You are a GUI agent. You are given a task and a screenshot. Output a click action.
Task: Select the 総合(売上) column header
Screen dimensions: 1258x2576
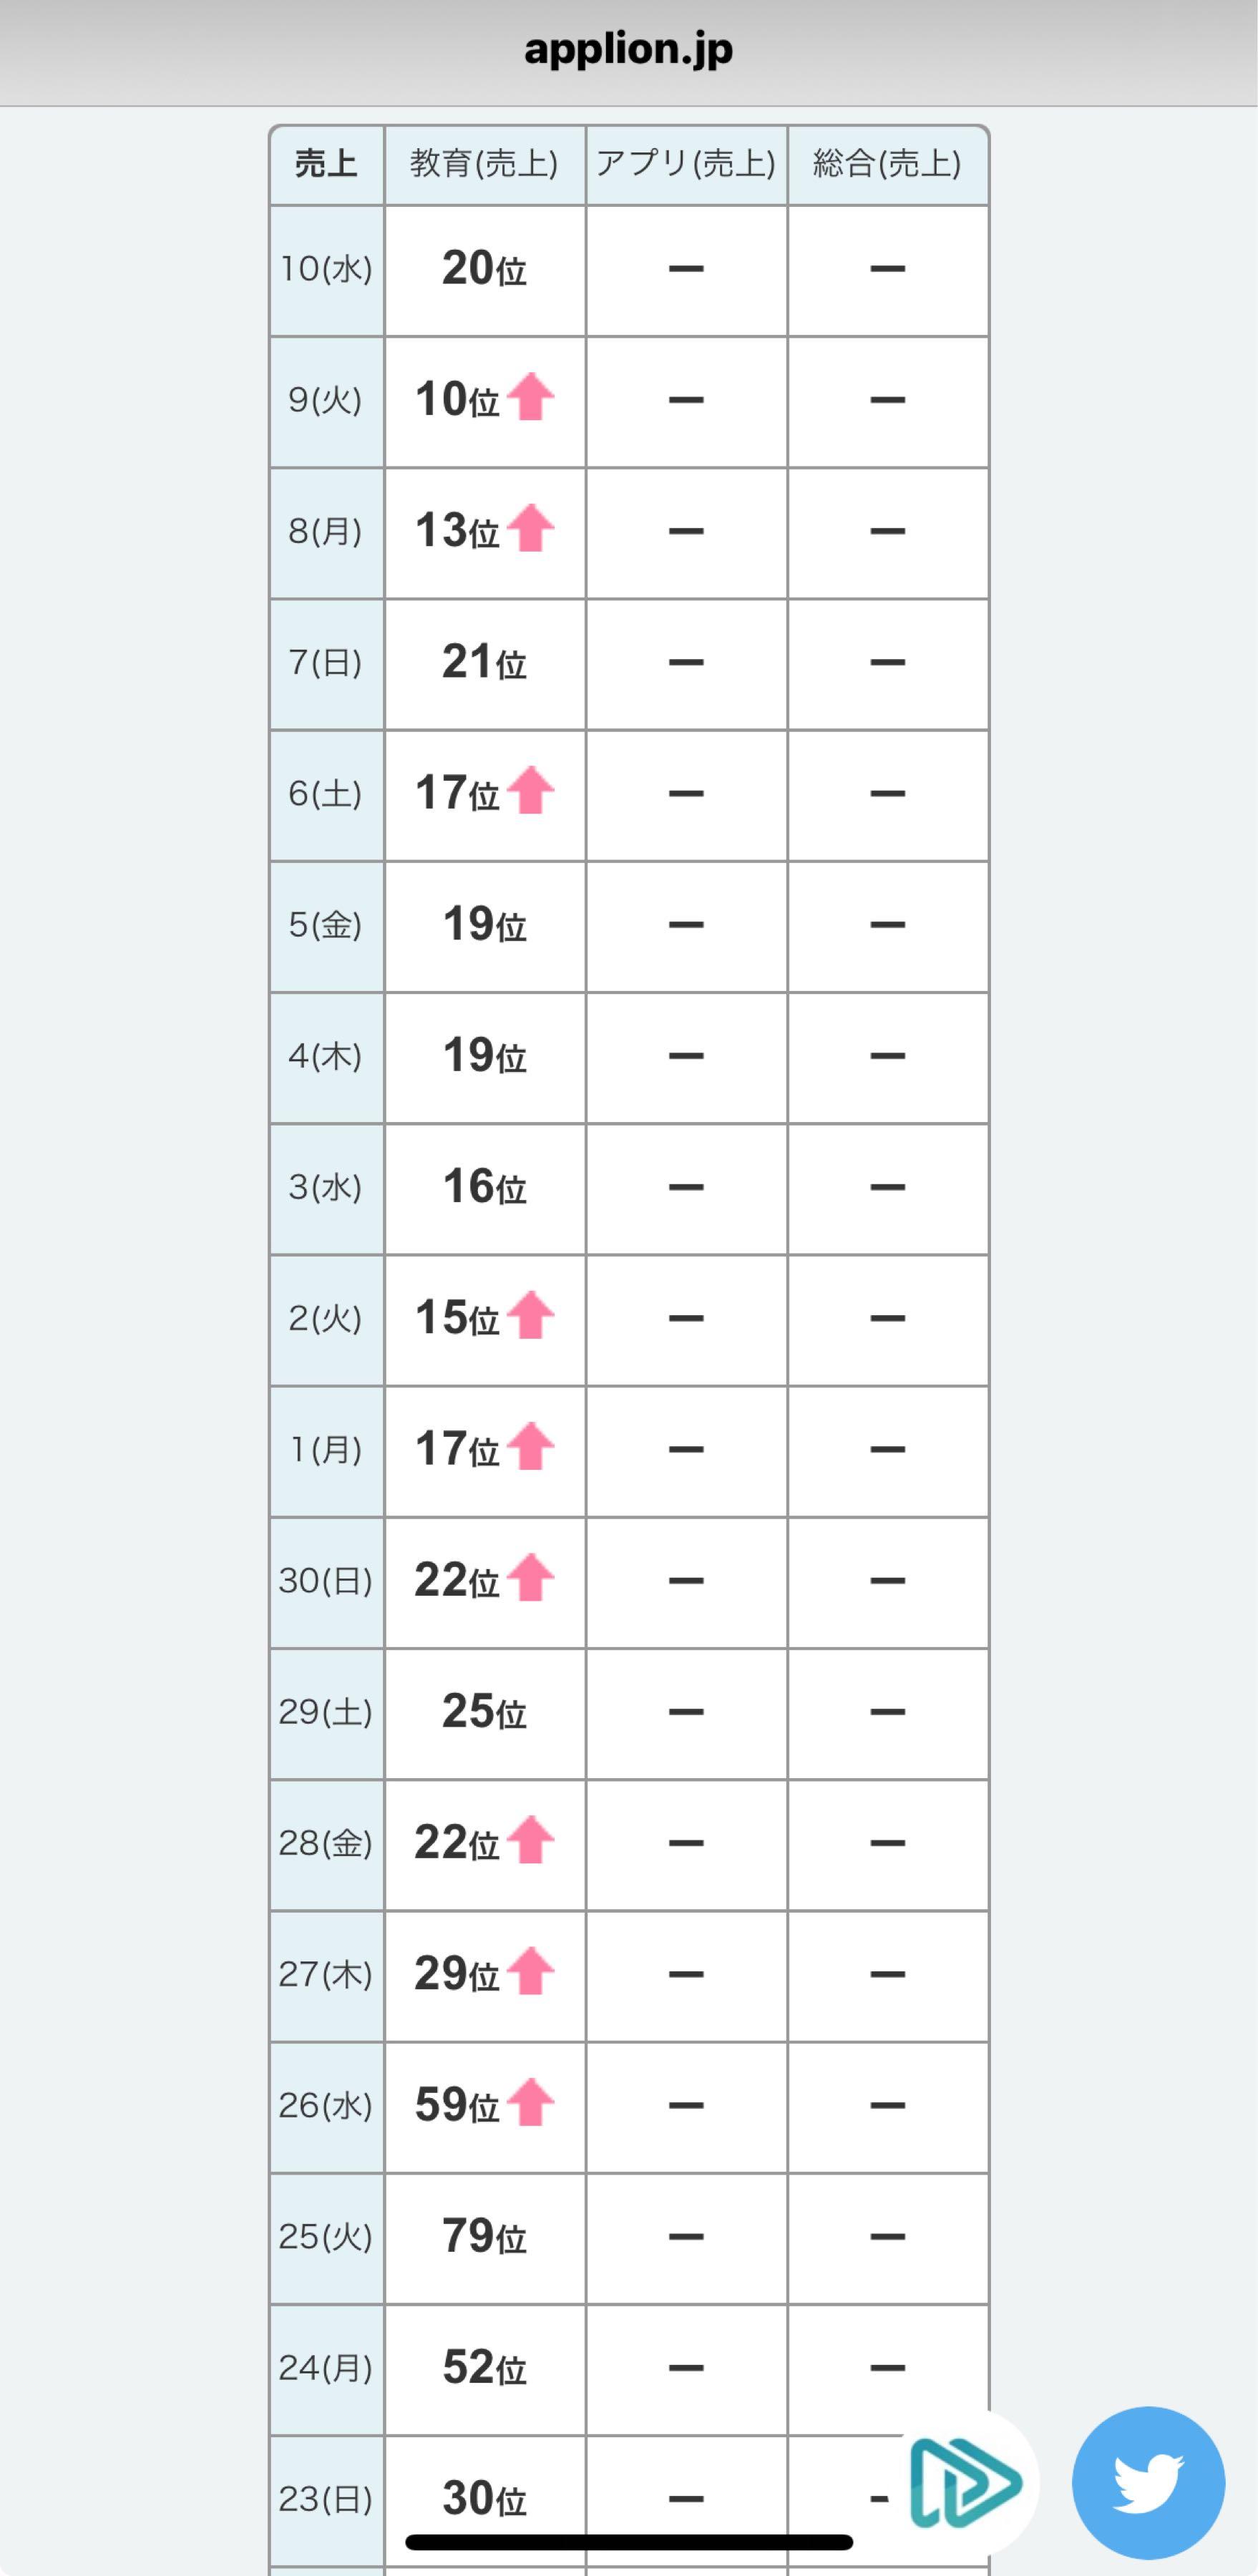(x=887, y=164)
